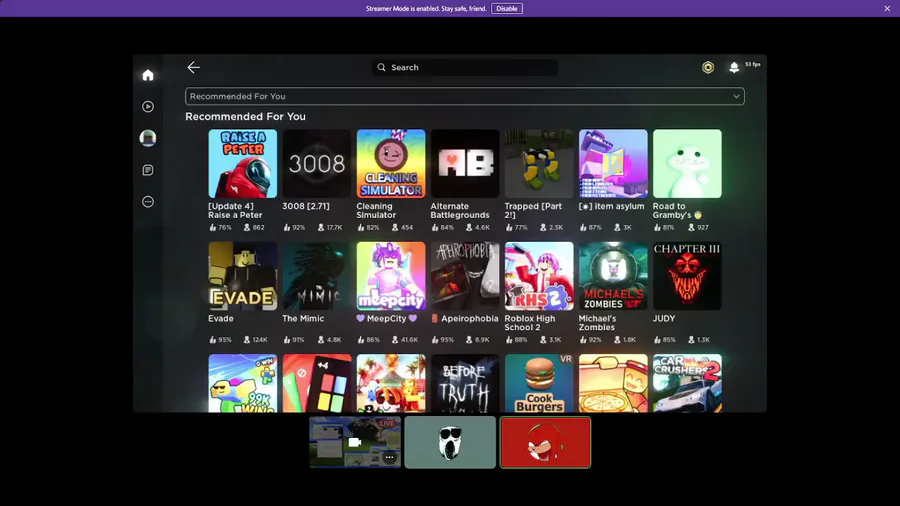Open the pizza box game thumbnail
900x506 pixels.
613,383
